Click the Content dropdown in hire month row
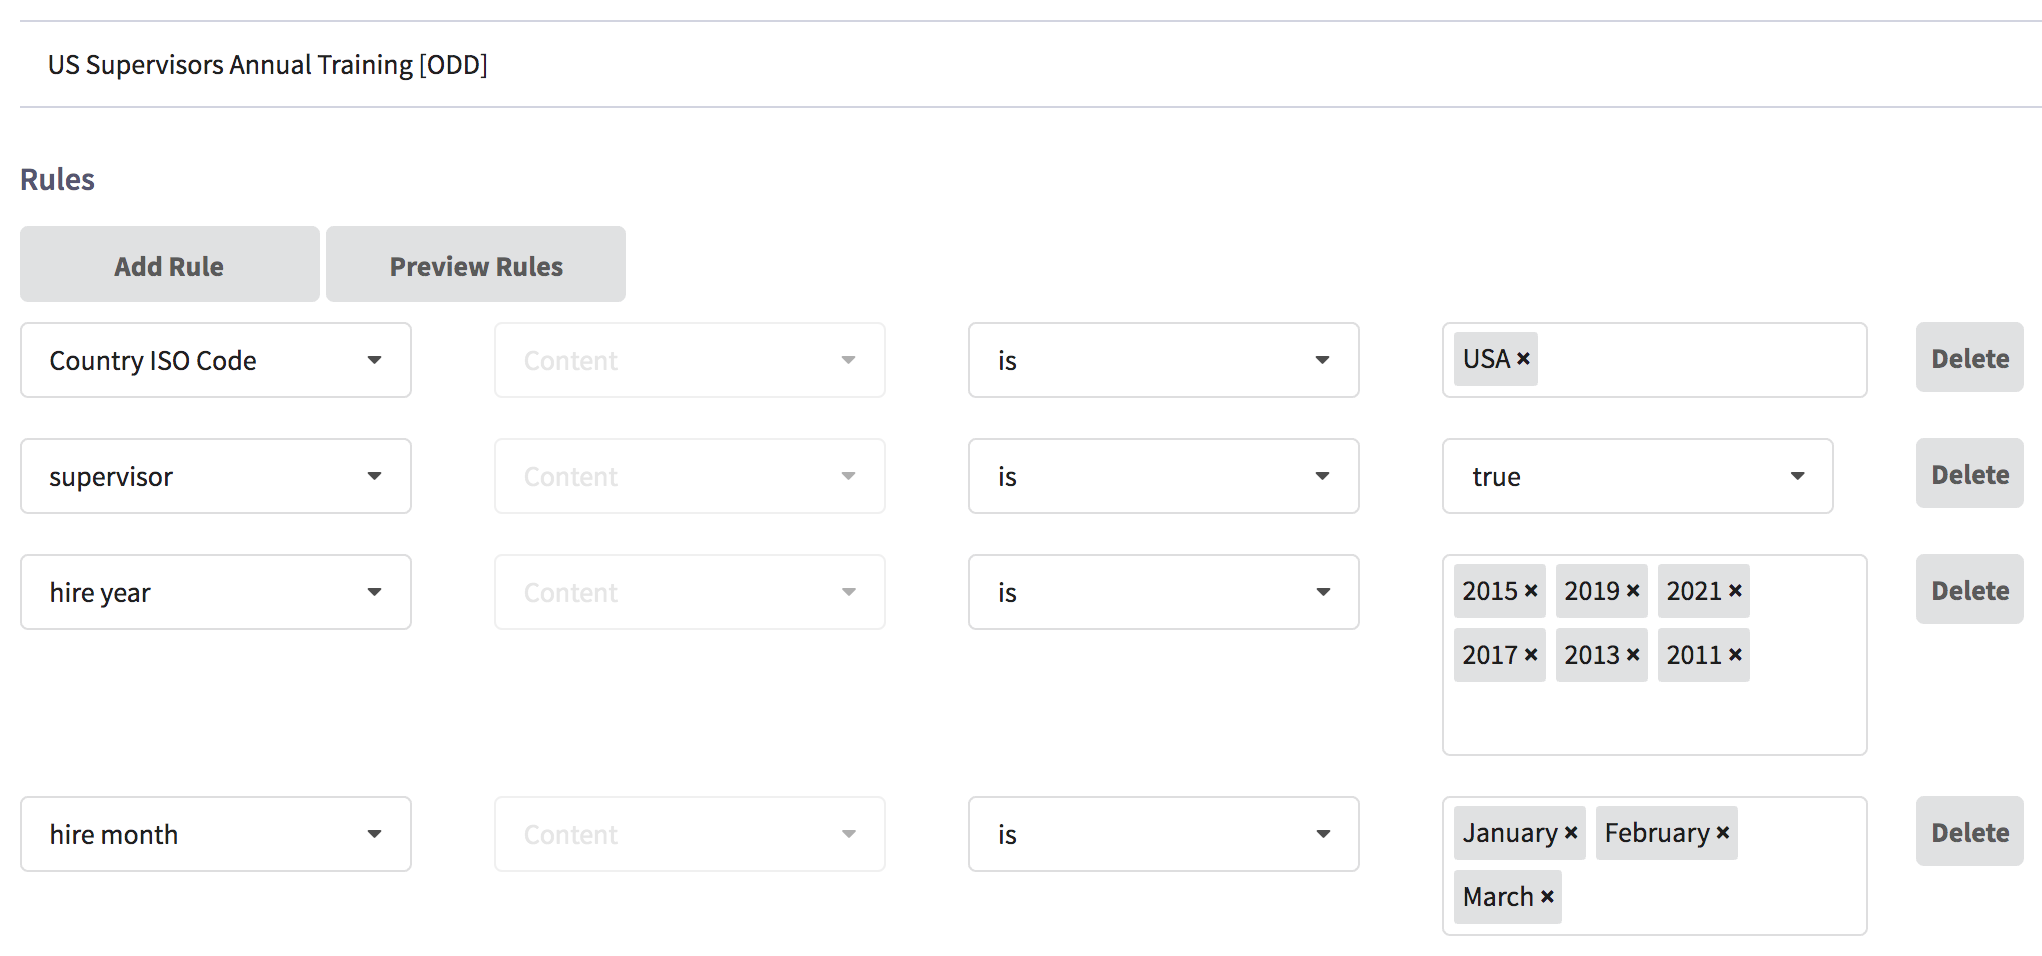This screenshot has width=2042, height=956. 690,834
